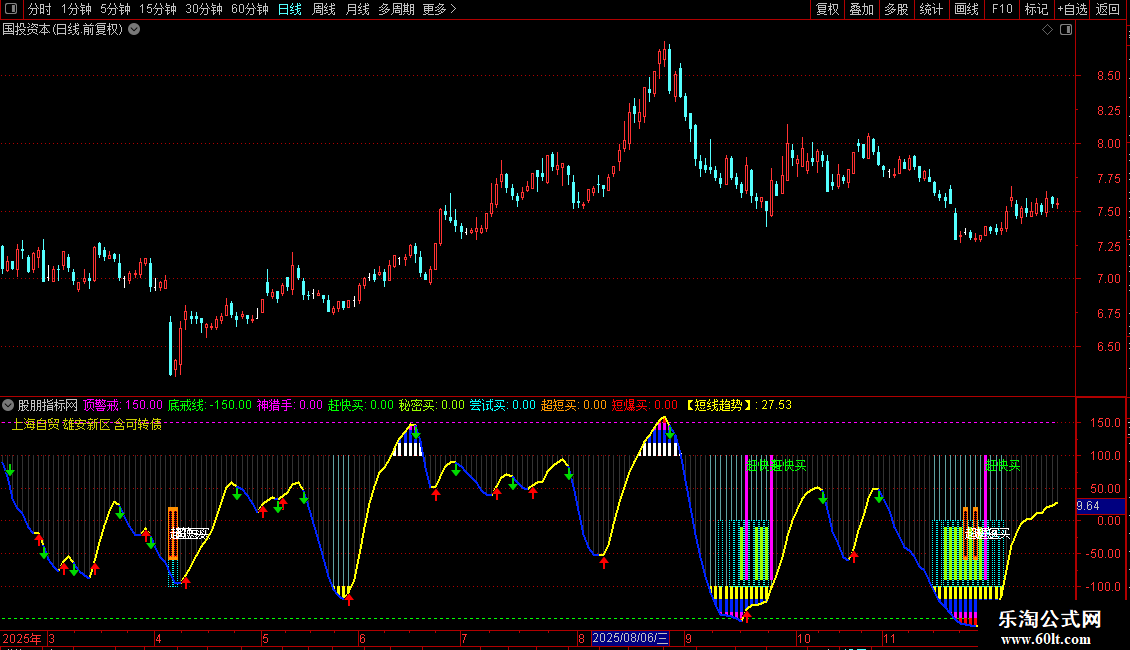Open F10 company information
Image resolution: width=1130 pixels, height=650 pixels.
point(1001,10)
